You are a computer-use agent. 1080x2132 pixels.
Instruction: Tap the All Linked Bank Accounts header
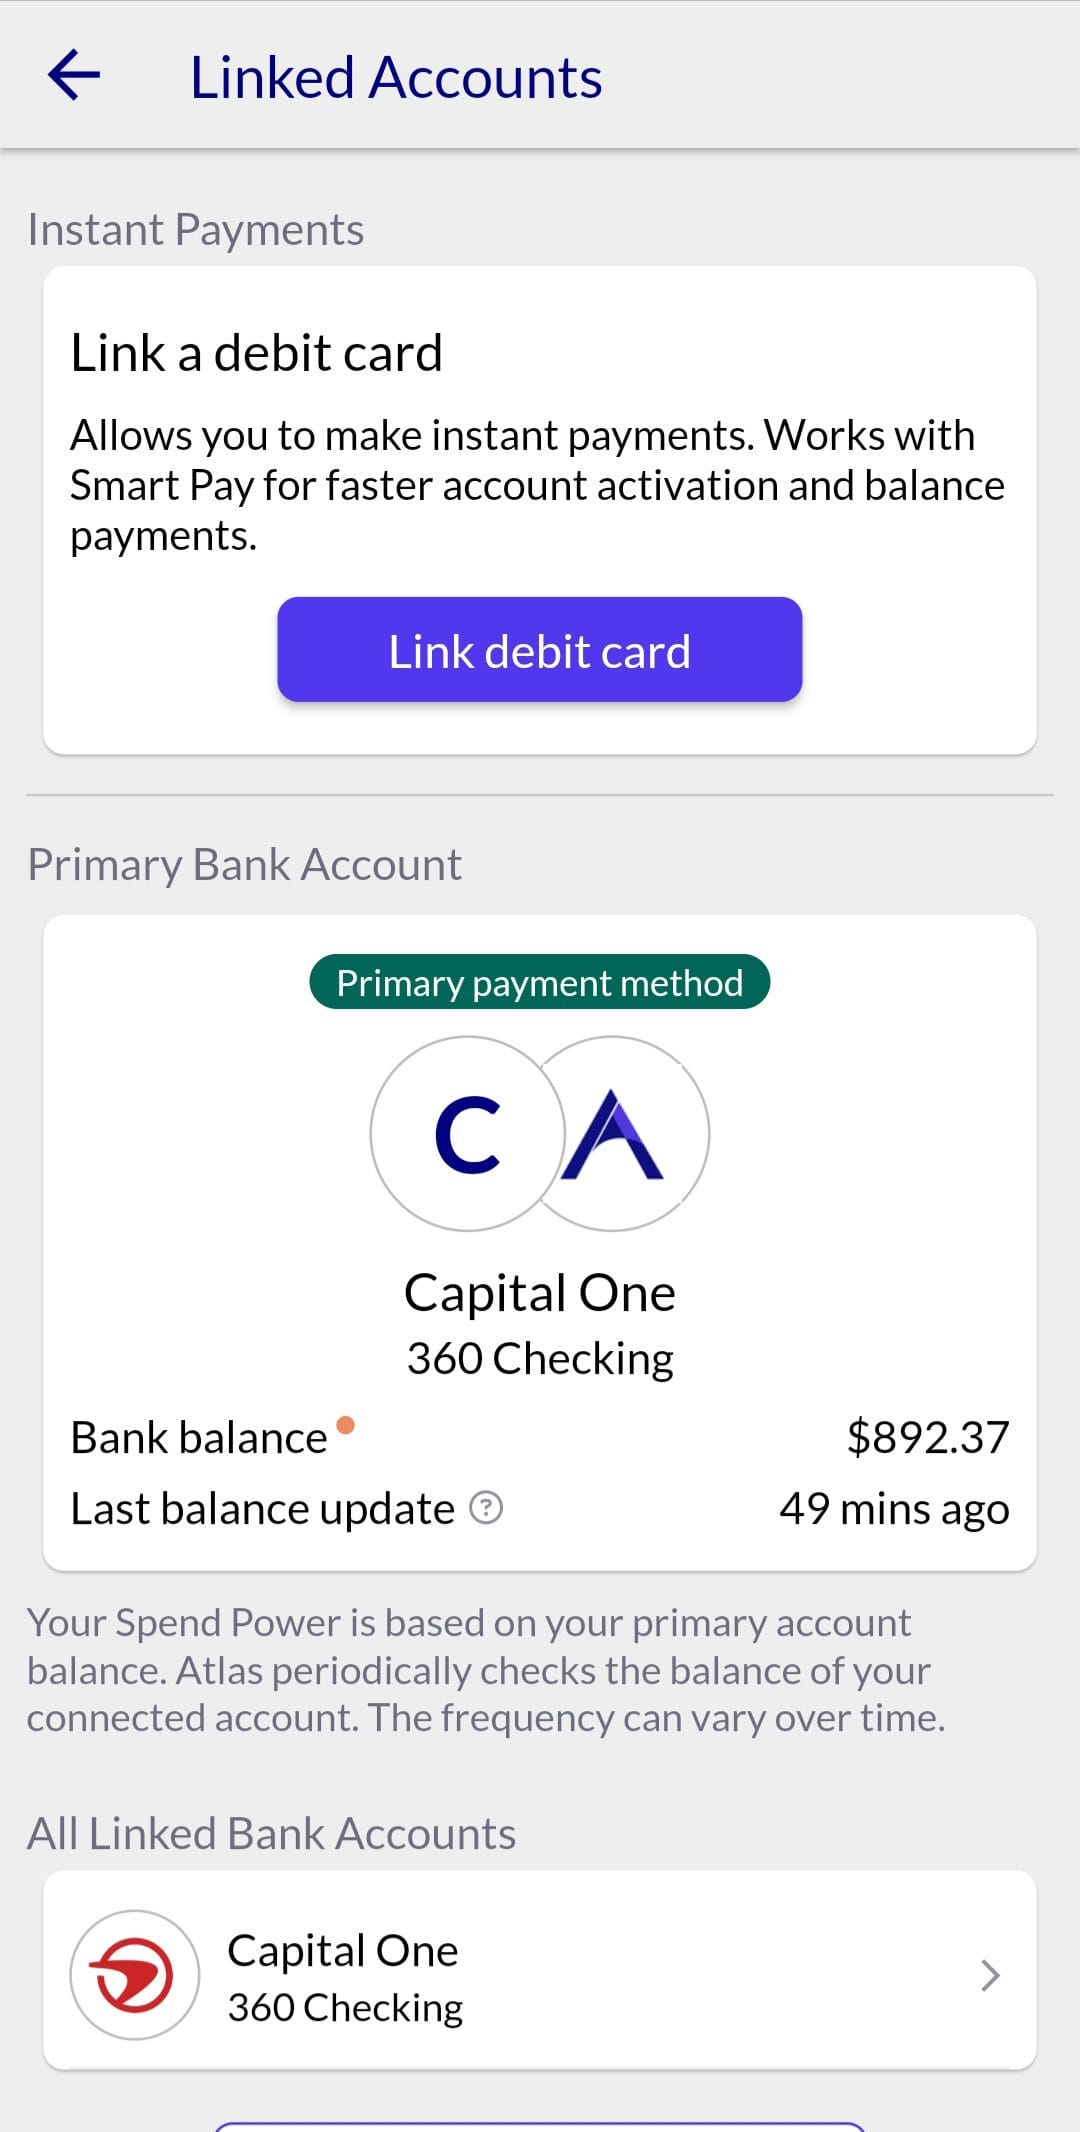point(271,1834)
